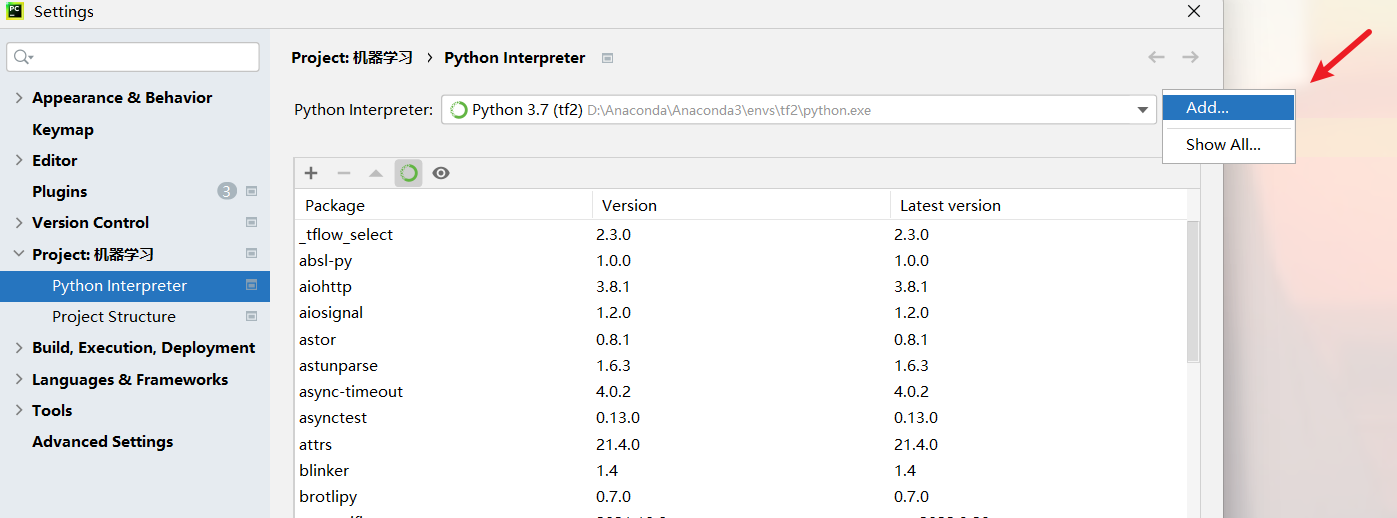Viewport: 1397px width, 518px height.
Task: Click the project-level settings icon beside breadcrumb
Action: [x=607, y=58]
